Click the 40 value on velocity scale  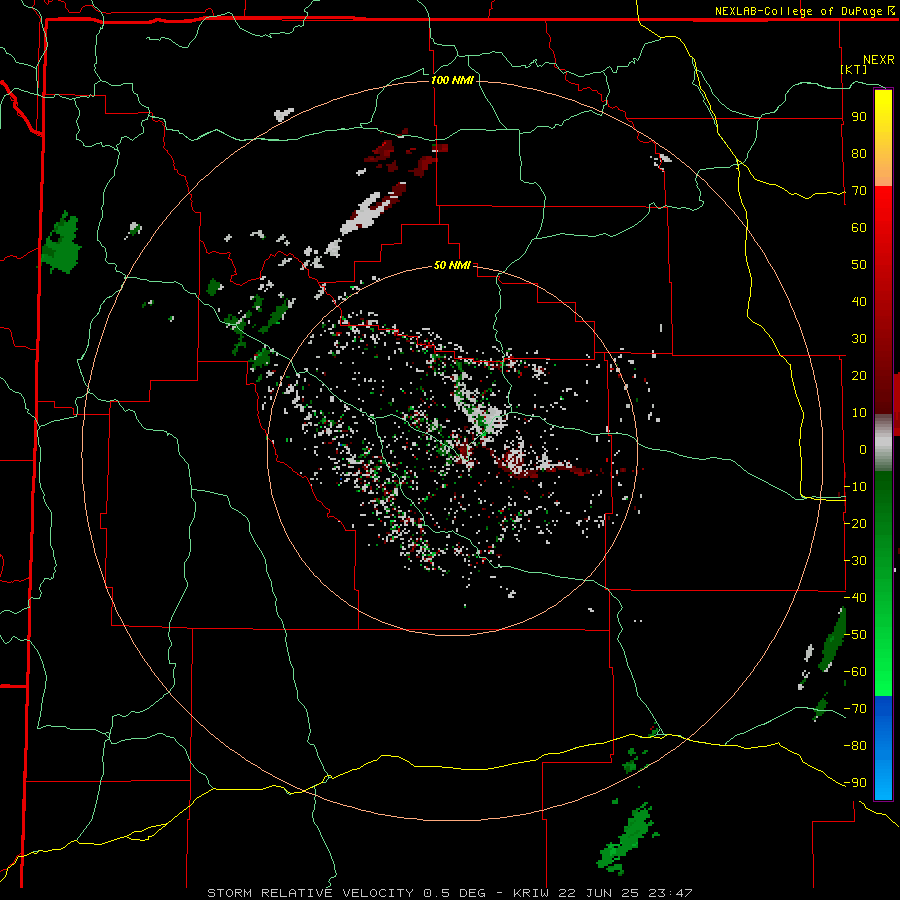(859, 301)
